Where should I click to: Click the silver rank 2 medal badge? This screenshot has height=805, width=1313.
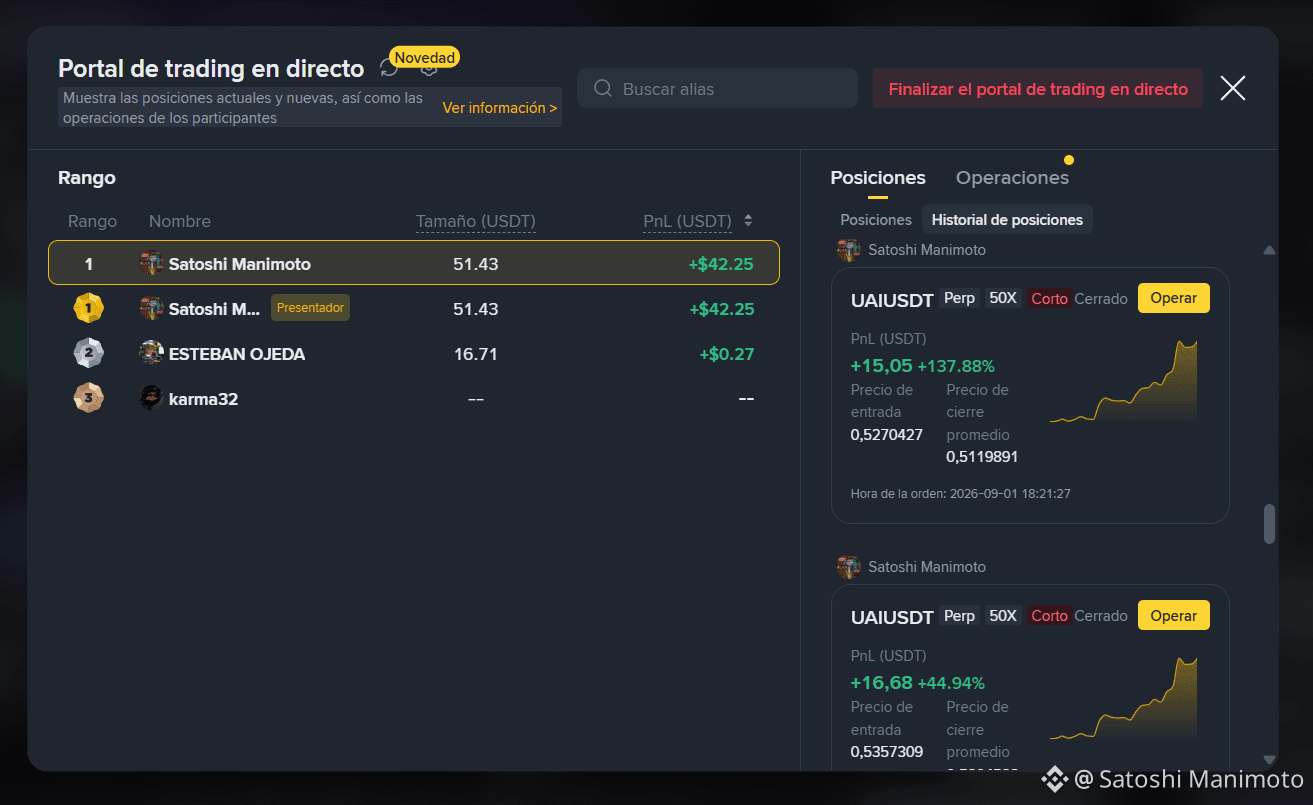[88, 353]
